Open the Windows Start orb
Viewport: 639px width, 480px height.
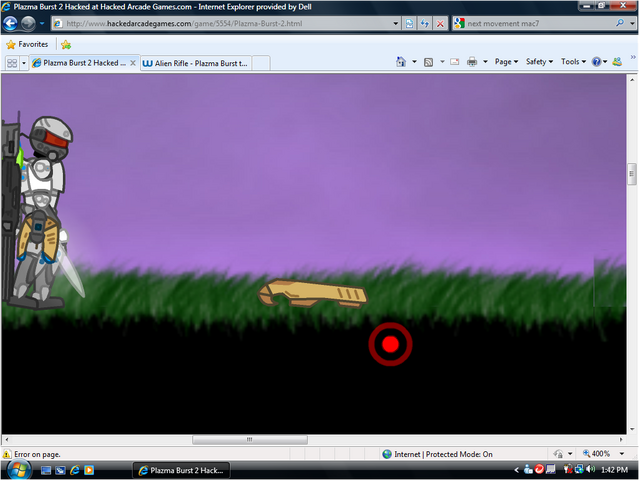18,470
